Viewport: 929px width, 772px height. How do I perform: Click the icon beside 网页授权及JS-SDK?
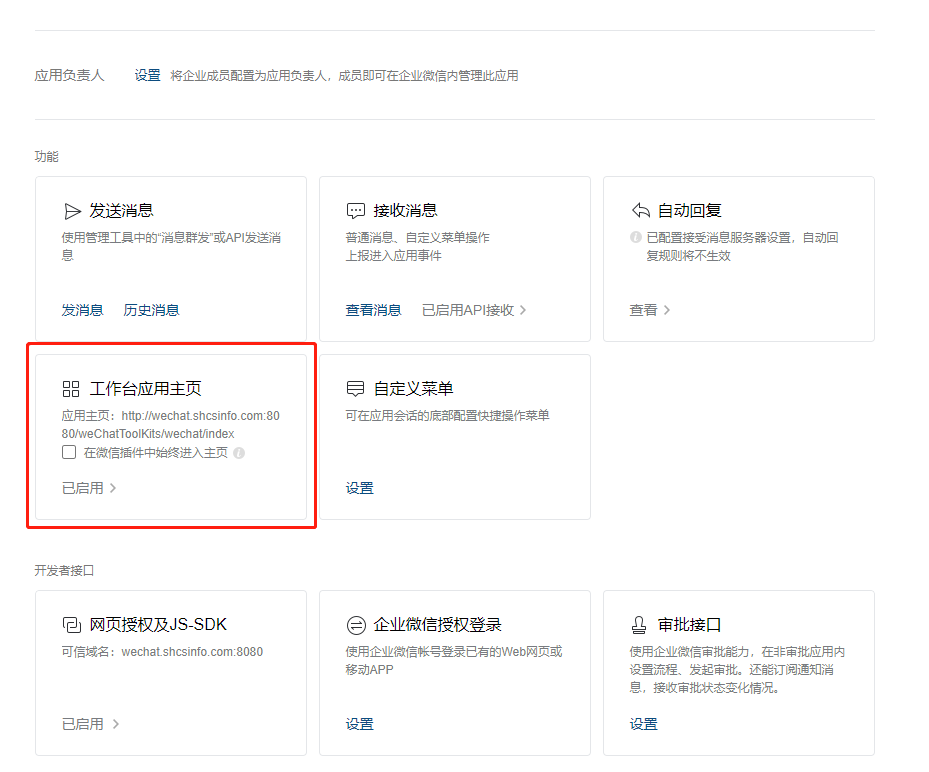(71, 625)
